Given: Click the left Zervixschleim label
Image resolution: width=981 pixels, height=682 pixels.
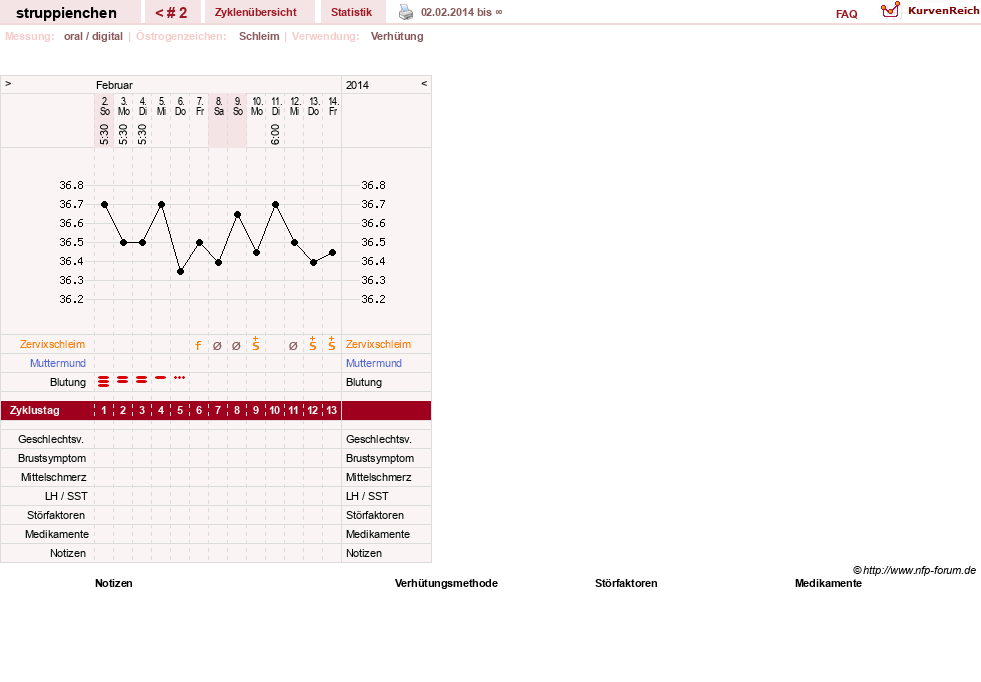Looking at the screenshot, I should (x=53, y=344).
